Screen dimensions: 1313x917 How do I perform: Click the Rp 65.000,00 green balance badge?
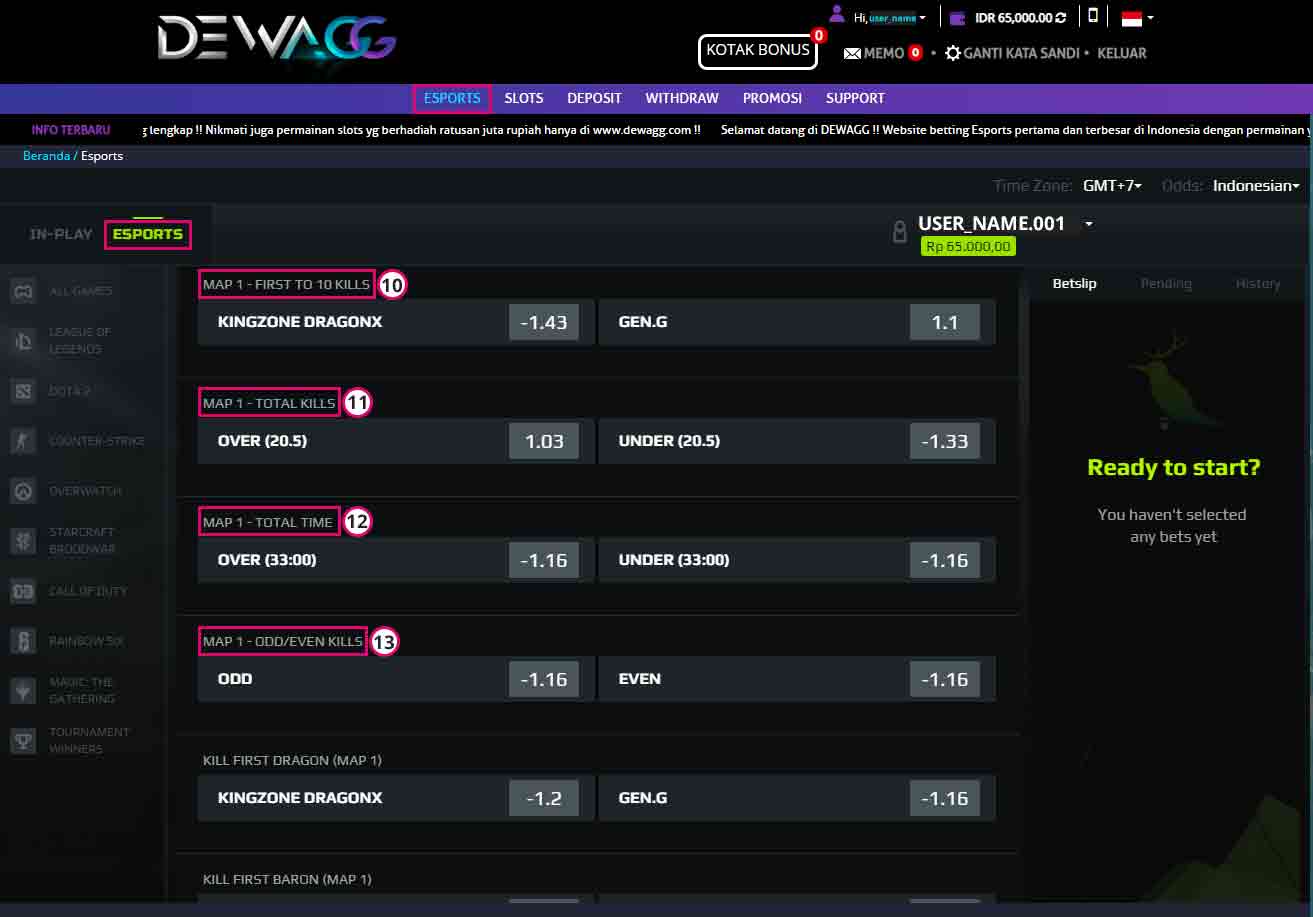click(968, 246)
